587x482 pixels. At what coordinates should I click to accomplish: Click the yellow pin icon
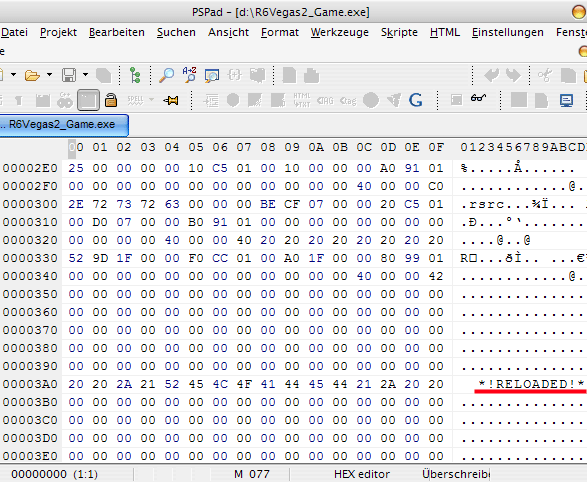pos(171,100)
